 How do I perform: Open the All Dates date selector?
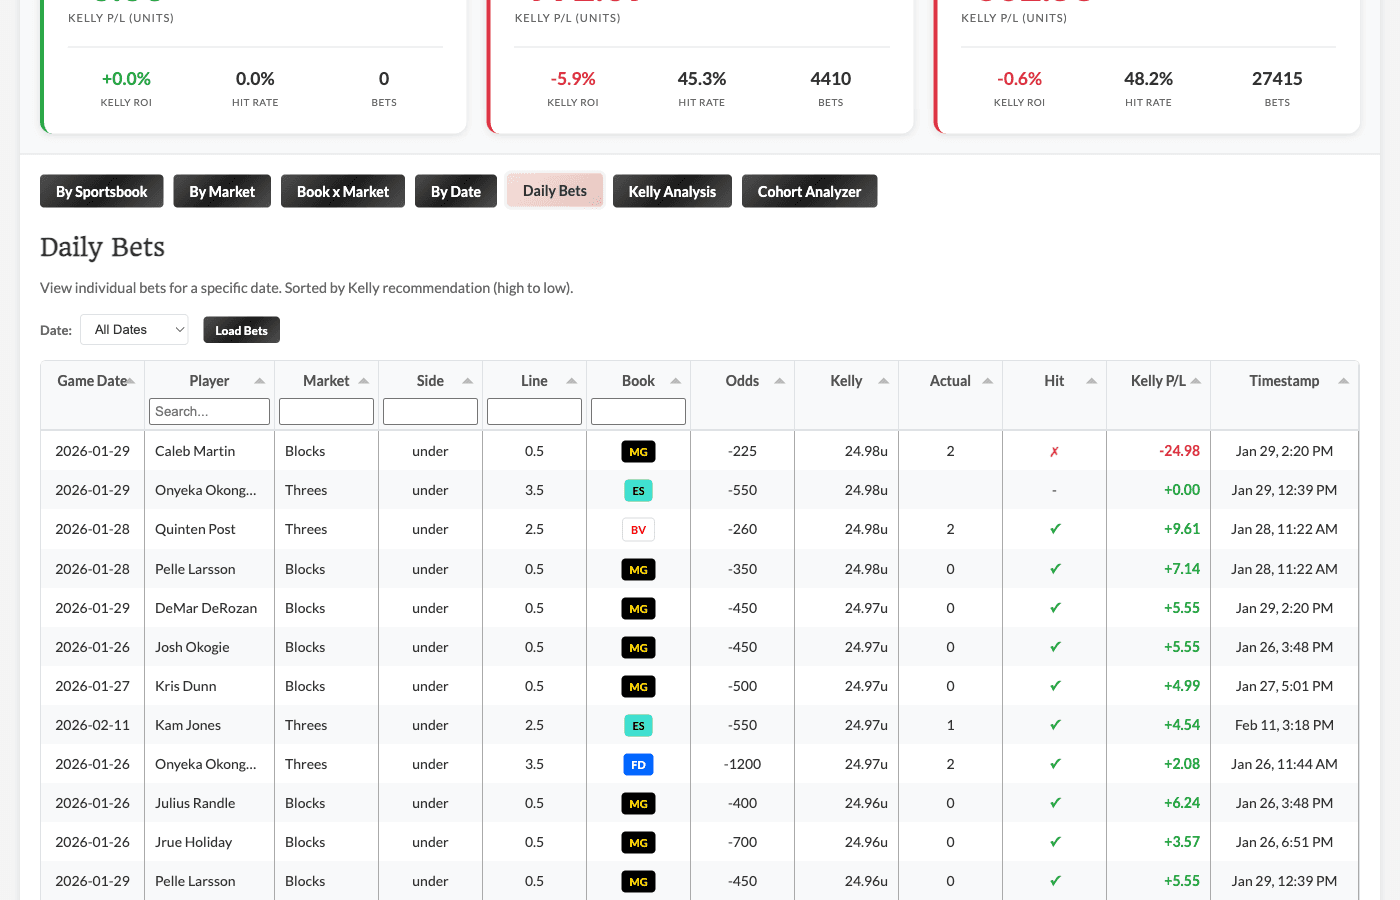(134, 329)
